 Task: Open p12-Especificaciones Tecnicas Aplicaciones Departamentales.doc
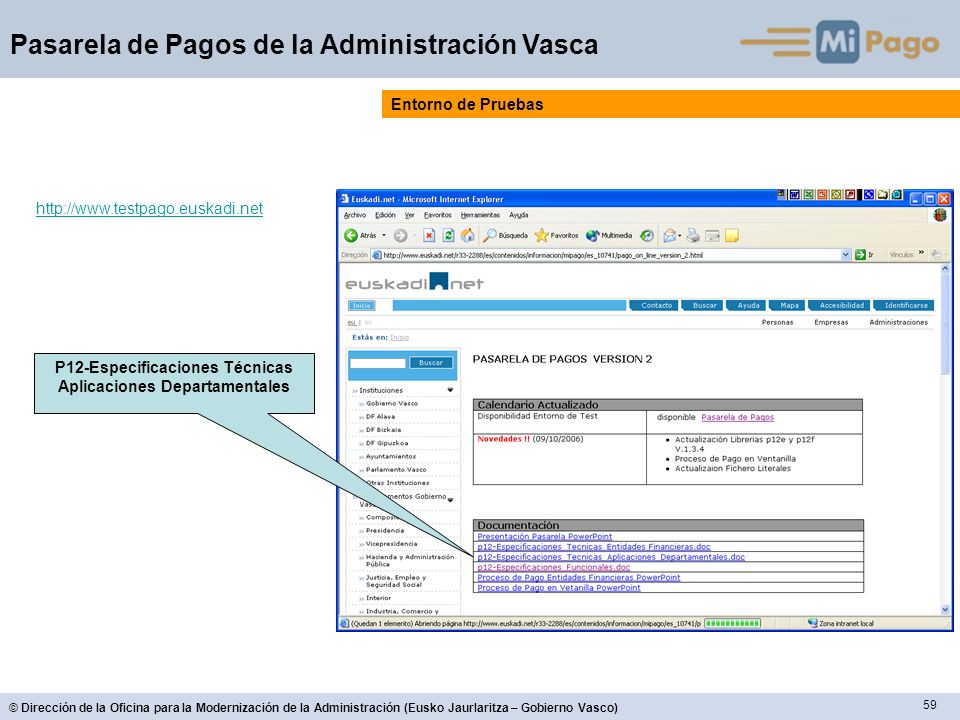(611, 557)
